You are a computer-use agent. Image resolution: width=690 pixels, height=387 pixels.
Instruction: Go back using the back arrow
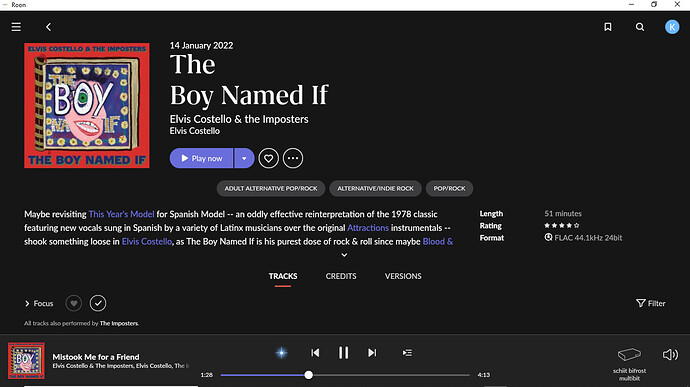48,27
